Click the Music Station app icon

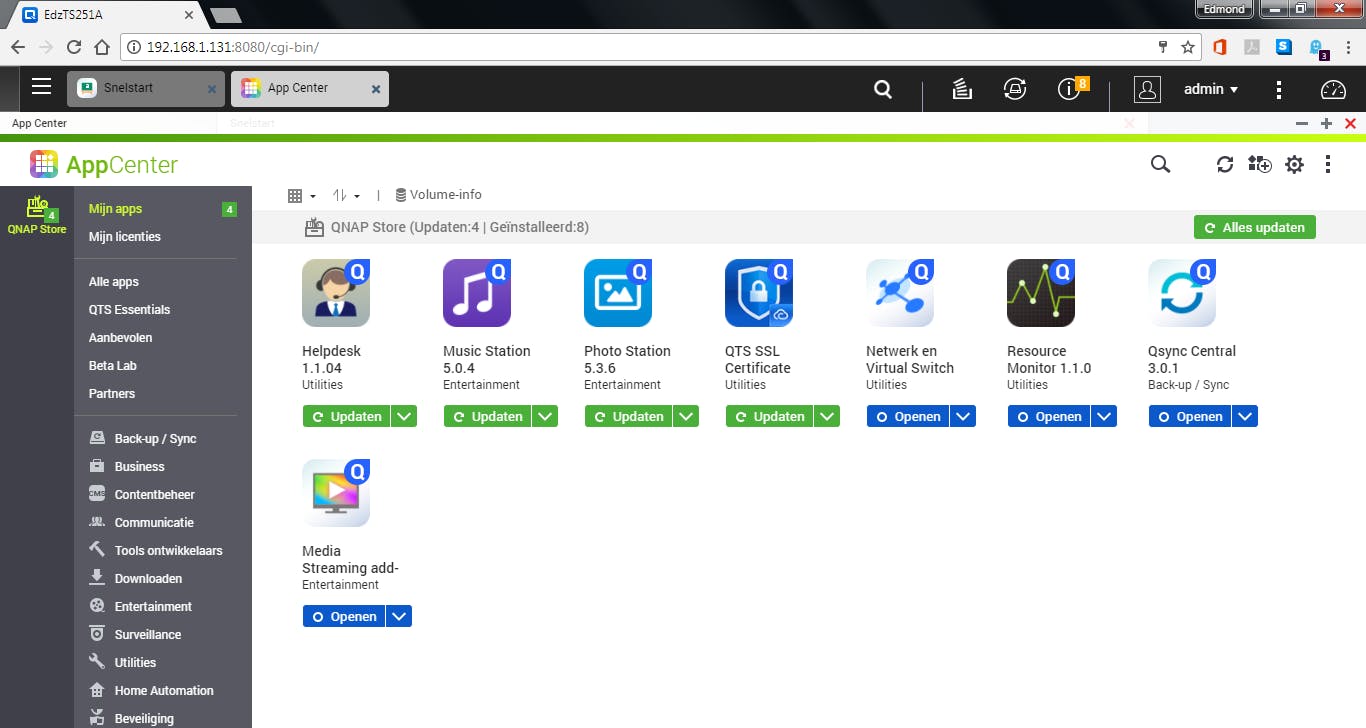(x=477, y=293)
